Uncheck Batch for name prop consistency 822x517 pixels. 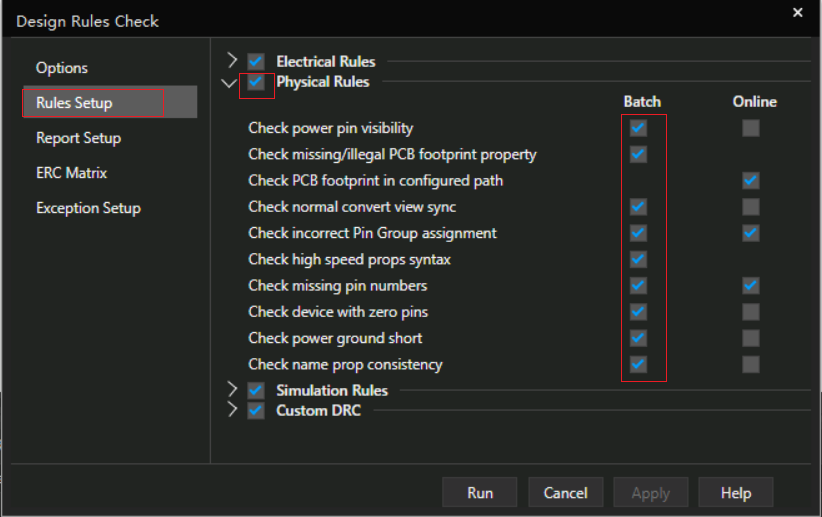pyautogui.click(x=638, y=364)
